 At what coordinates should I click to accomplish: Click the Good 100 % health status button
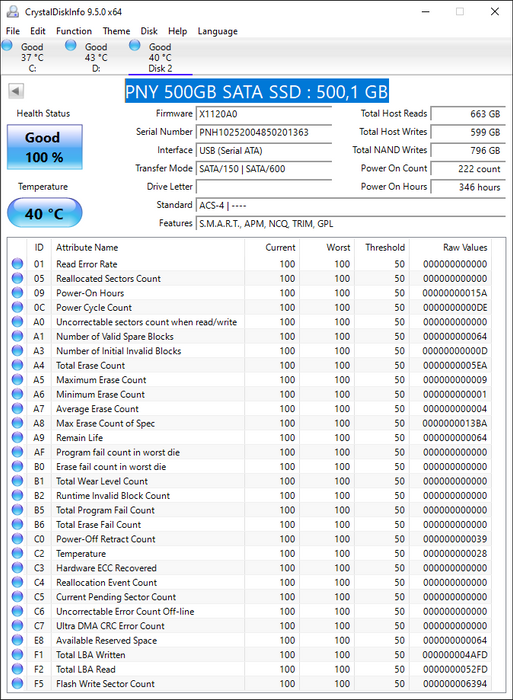coord(45,147)
